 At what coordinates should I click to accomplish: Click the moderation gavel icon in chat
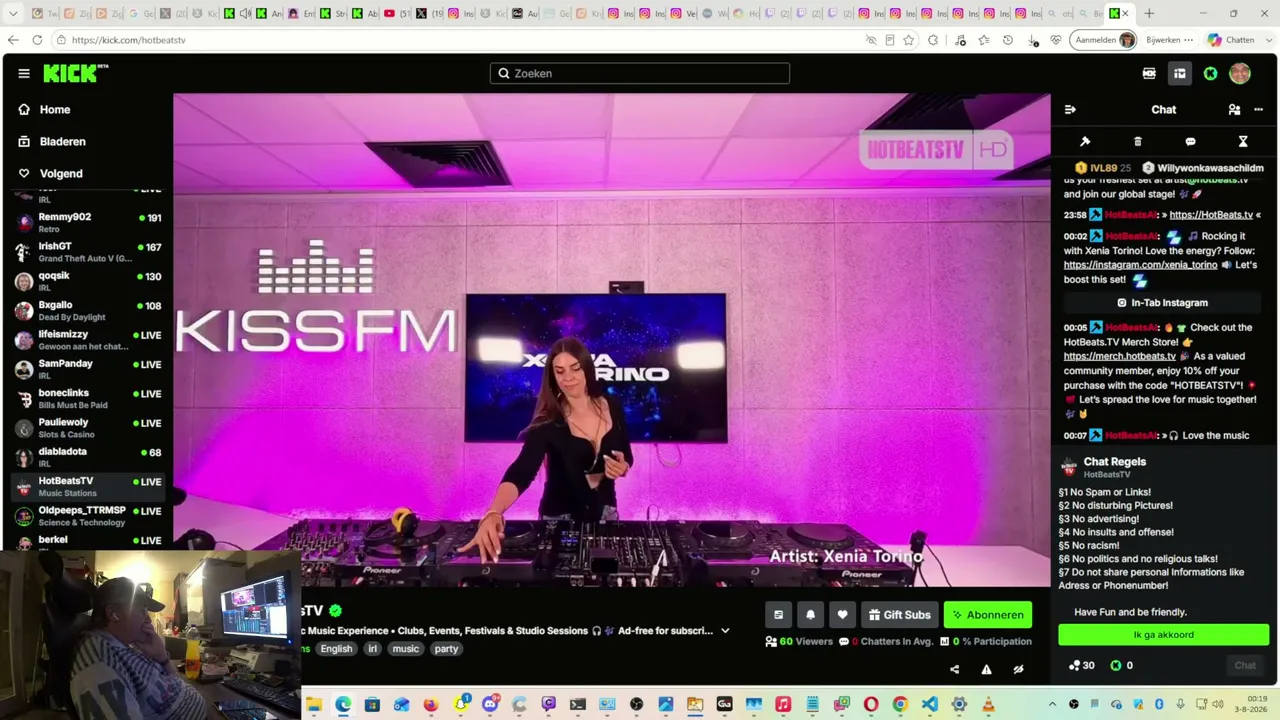click(1085, 142)
